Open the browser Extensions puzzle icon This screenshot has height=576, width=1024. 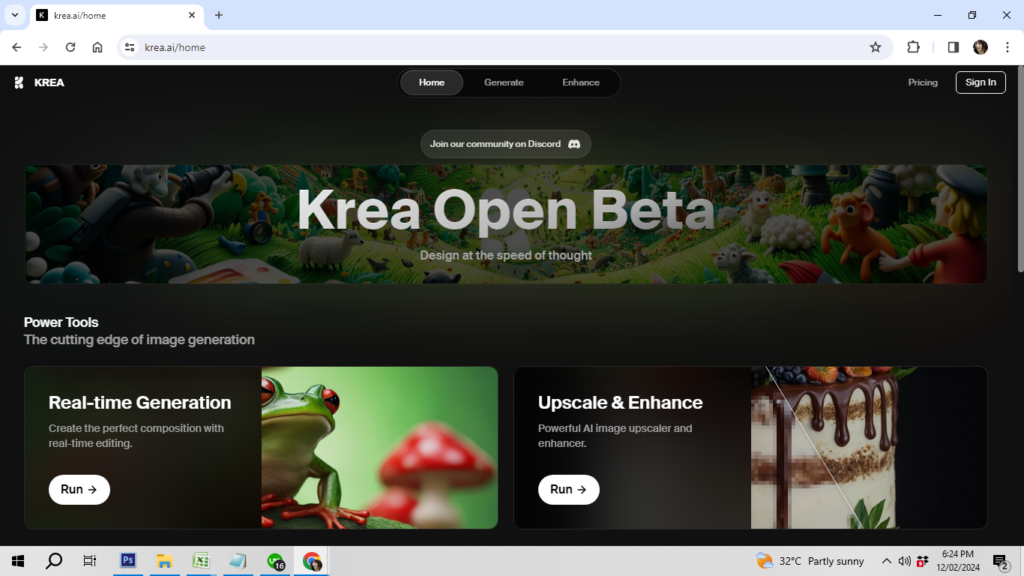point(913,47)
